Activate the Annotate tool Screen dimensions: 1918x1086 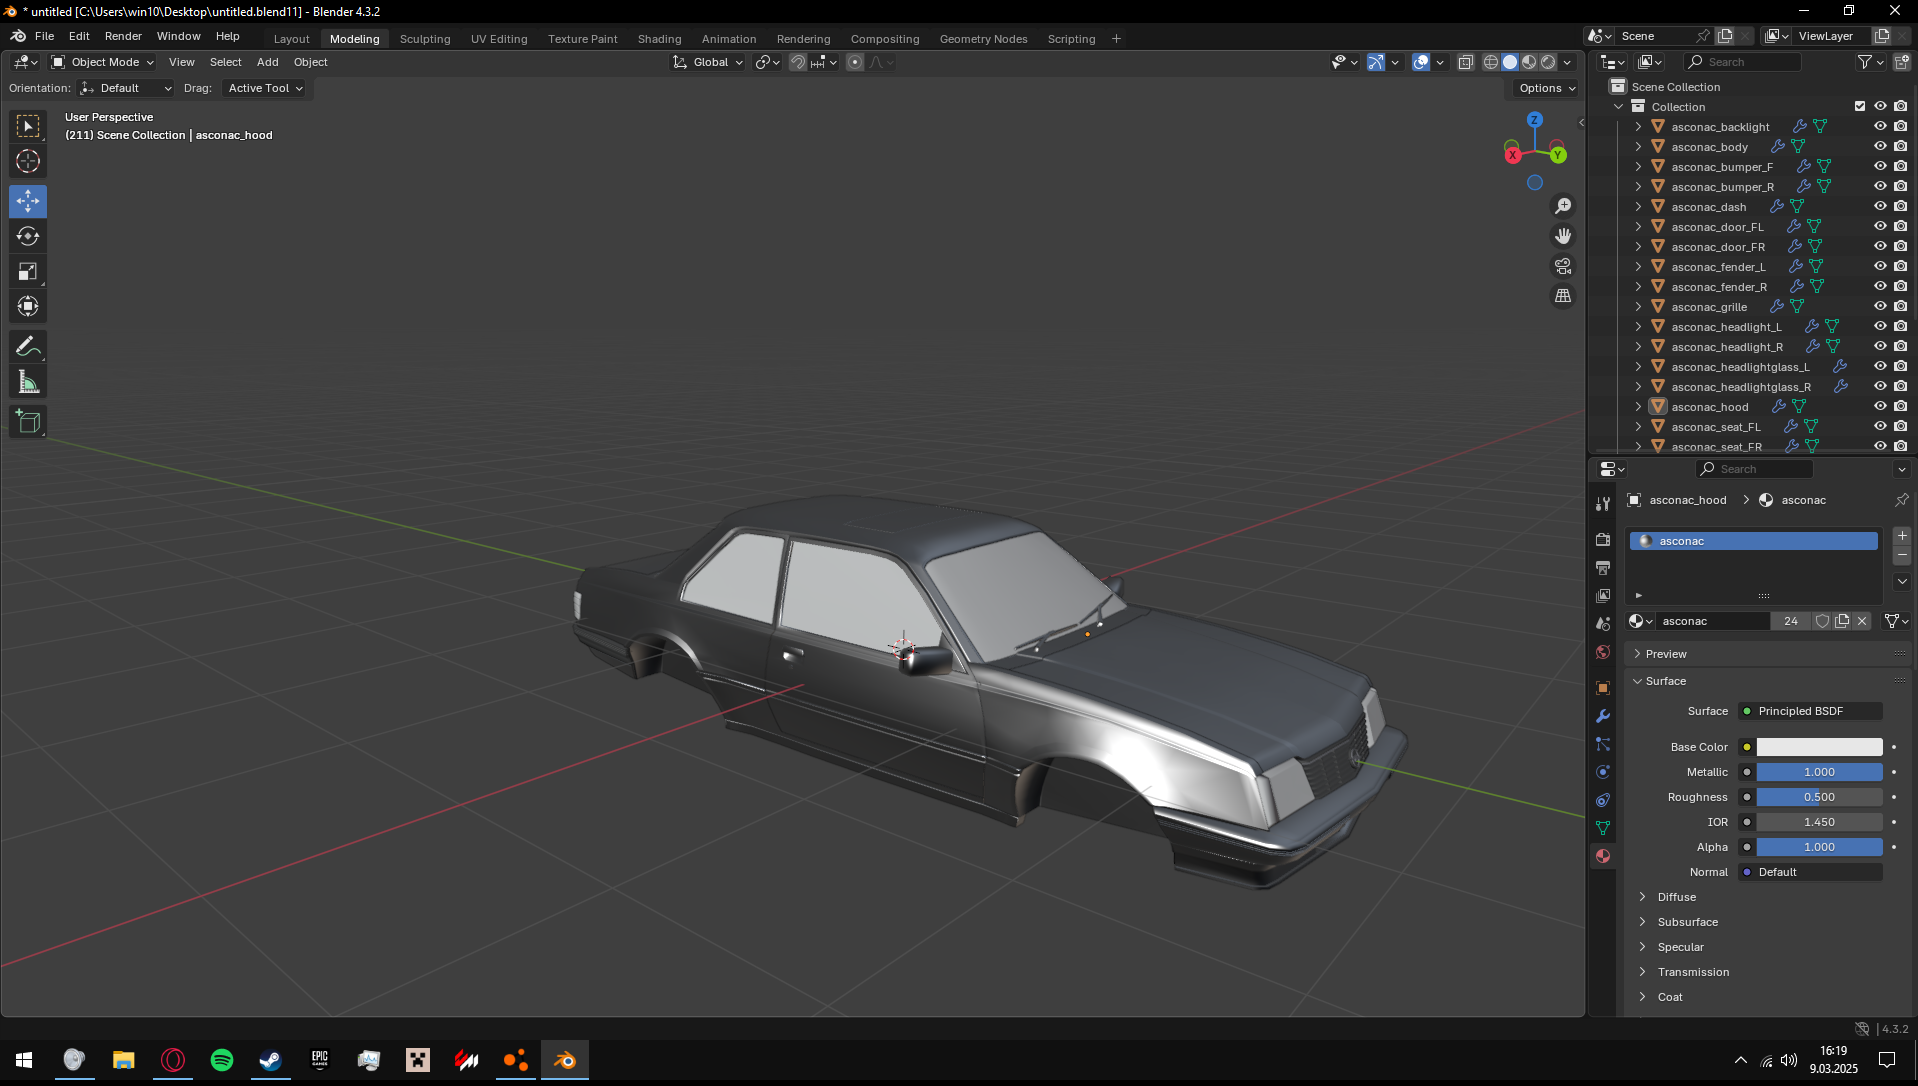[x=28, y=347]
